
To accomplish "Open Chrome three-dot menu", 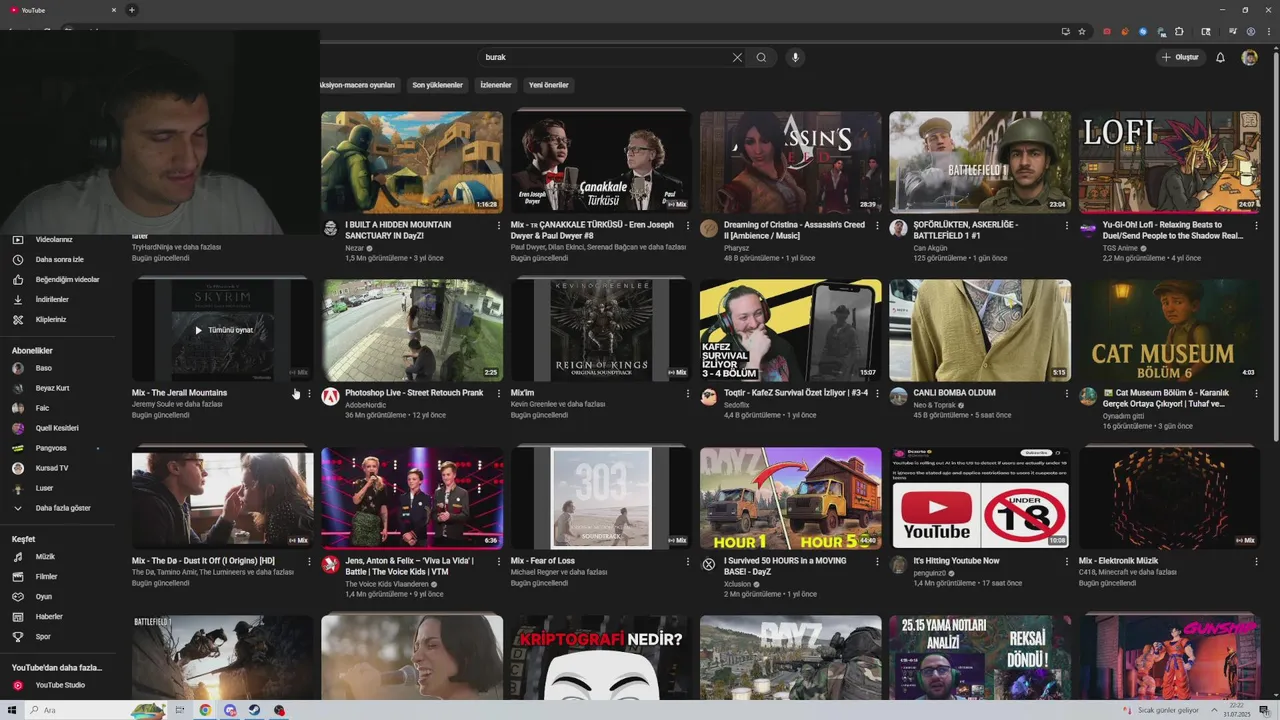I will coord(1267,31).
